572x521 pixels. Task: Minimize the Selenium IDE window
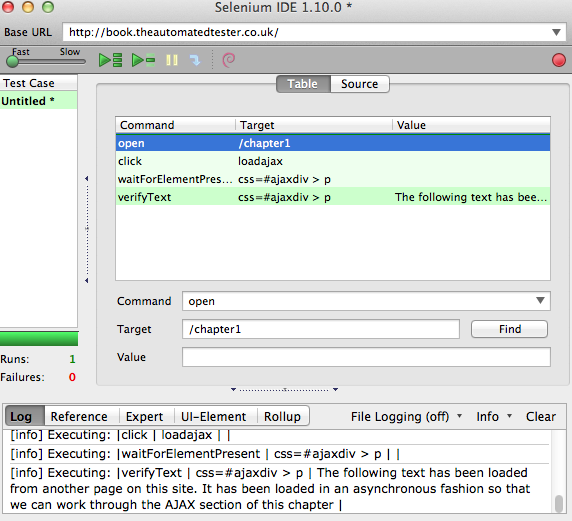(x=28, y=7)
